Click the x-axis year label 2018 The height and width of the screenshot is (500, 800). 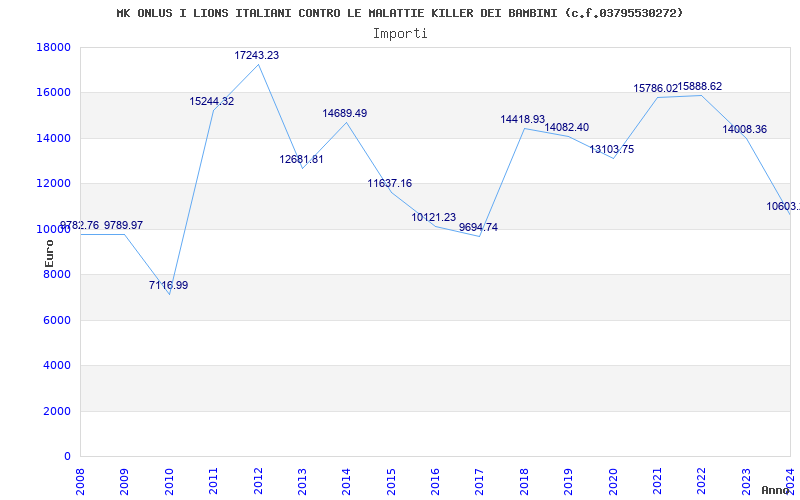click(x=524, y=481)
